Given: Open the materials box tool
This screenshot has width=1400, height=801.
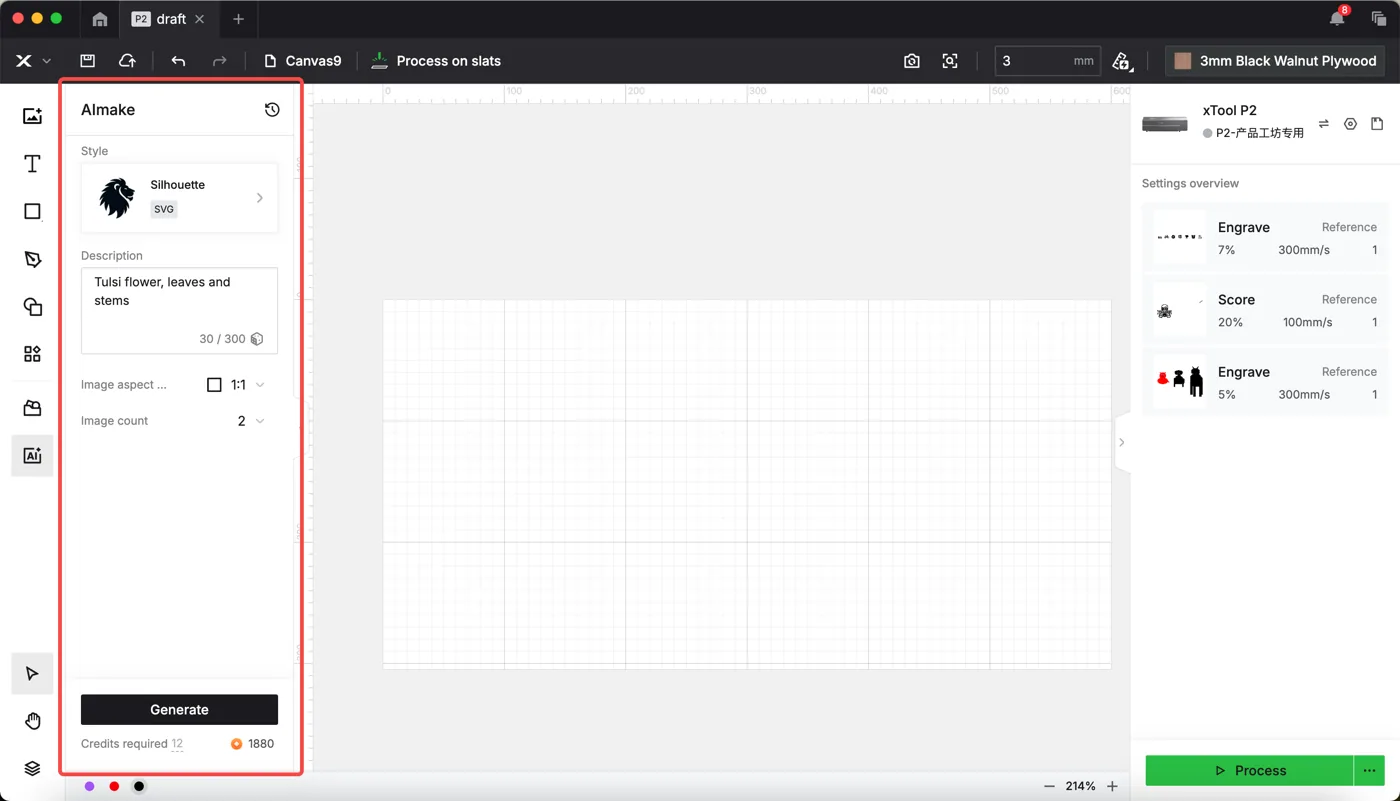Looking at the screenshot, I should [x=32, y=408].
